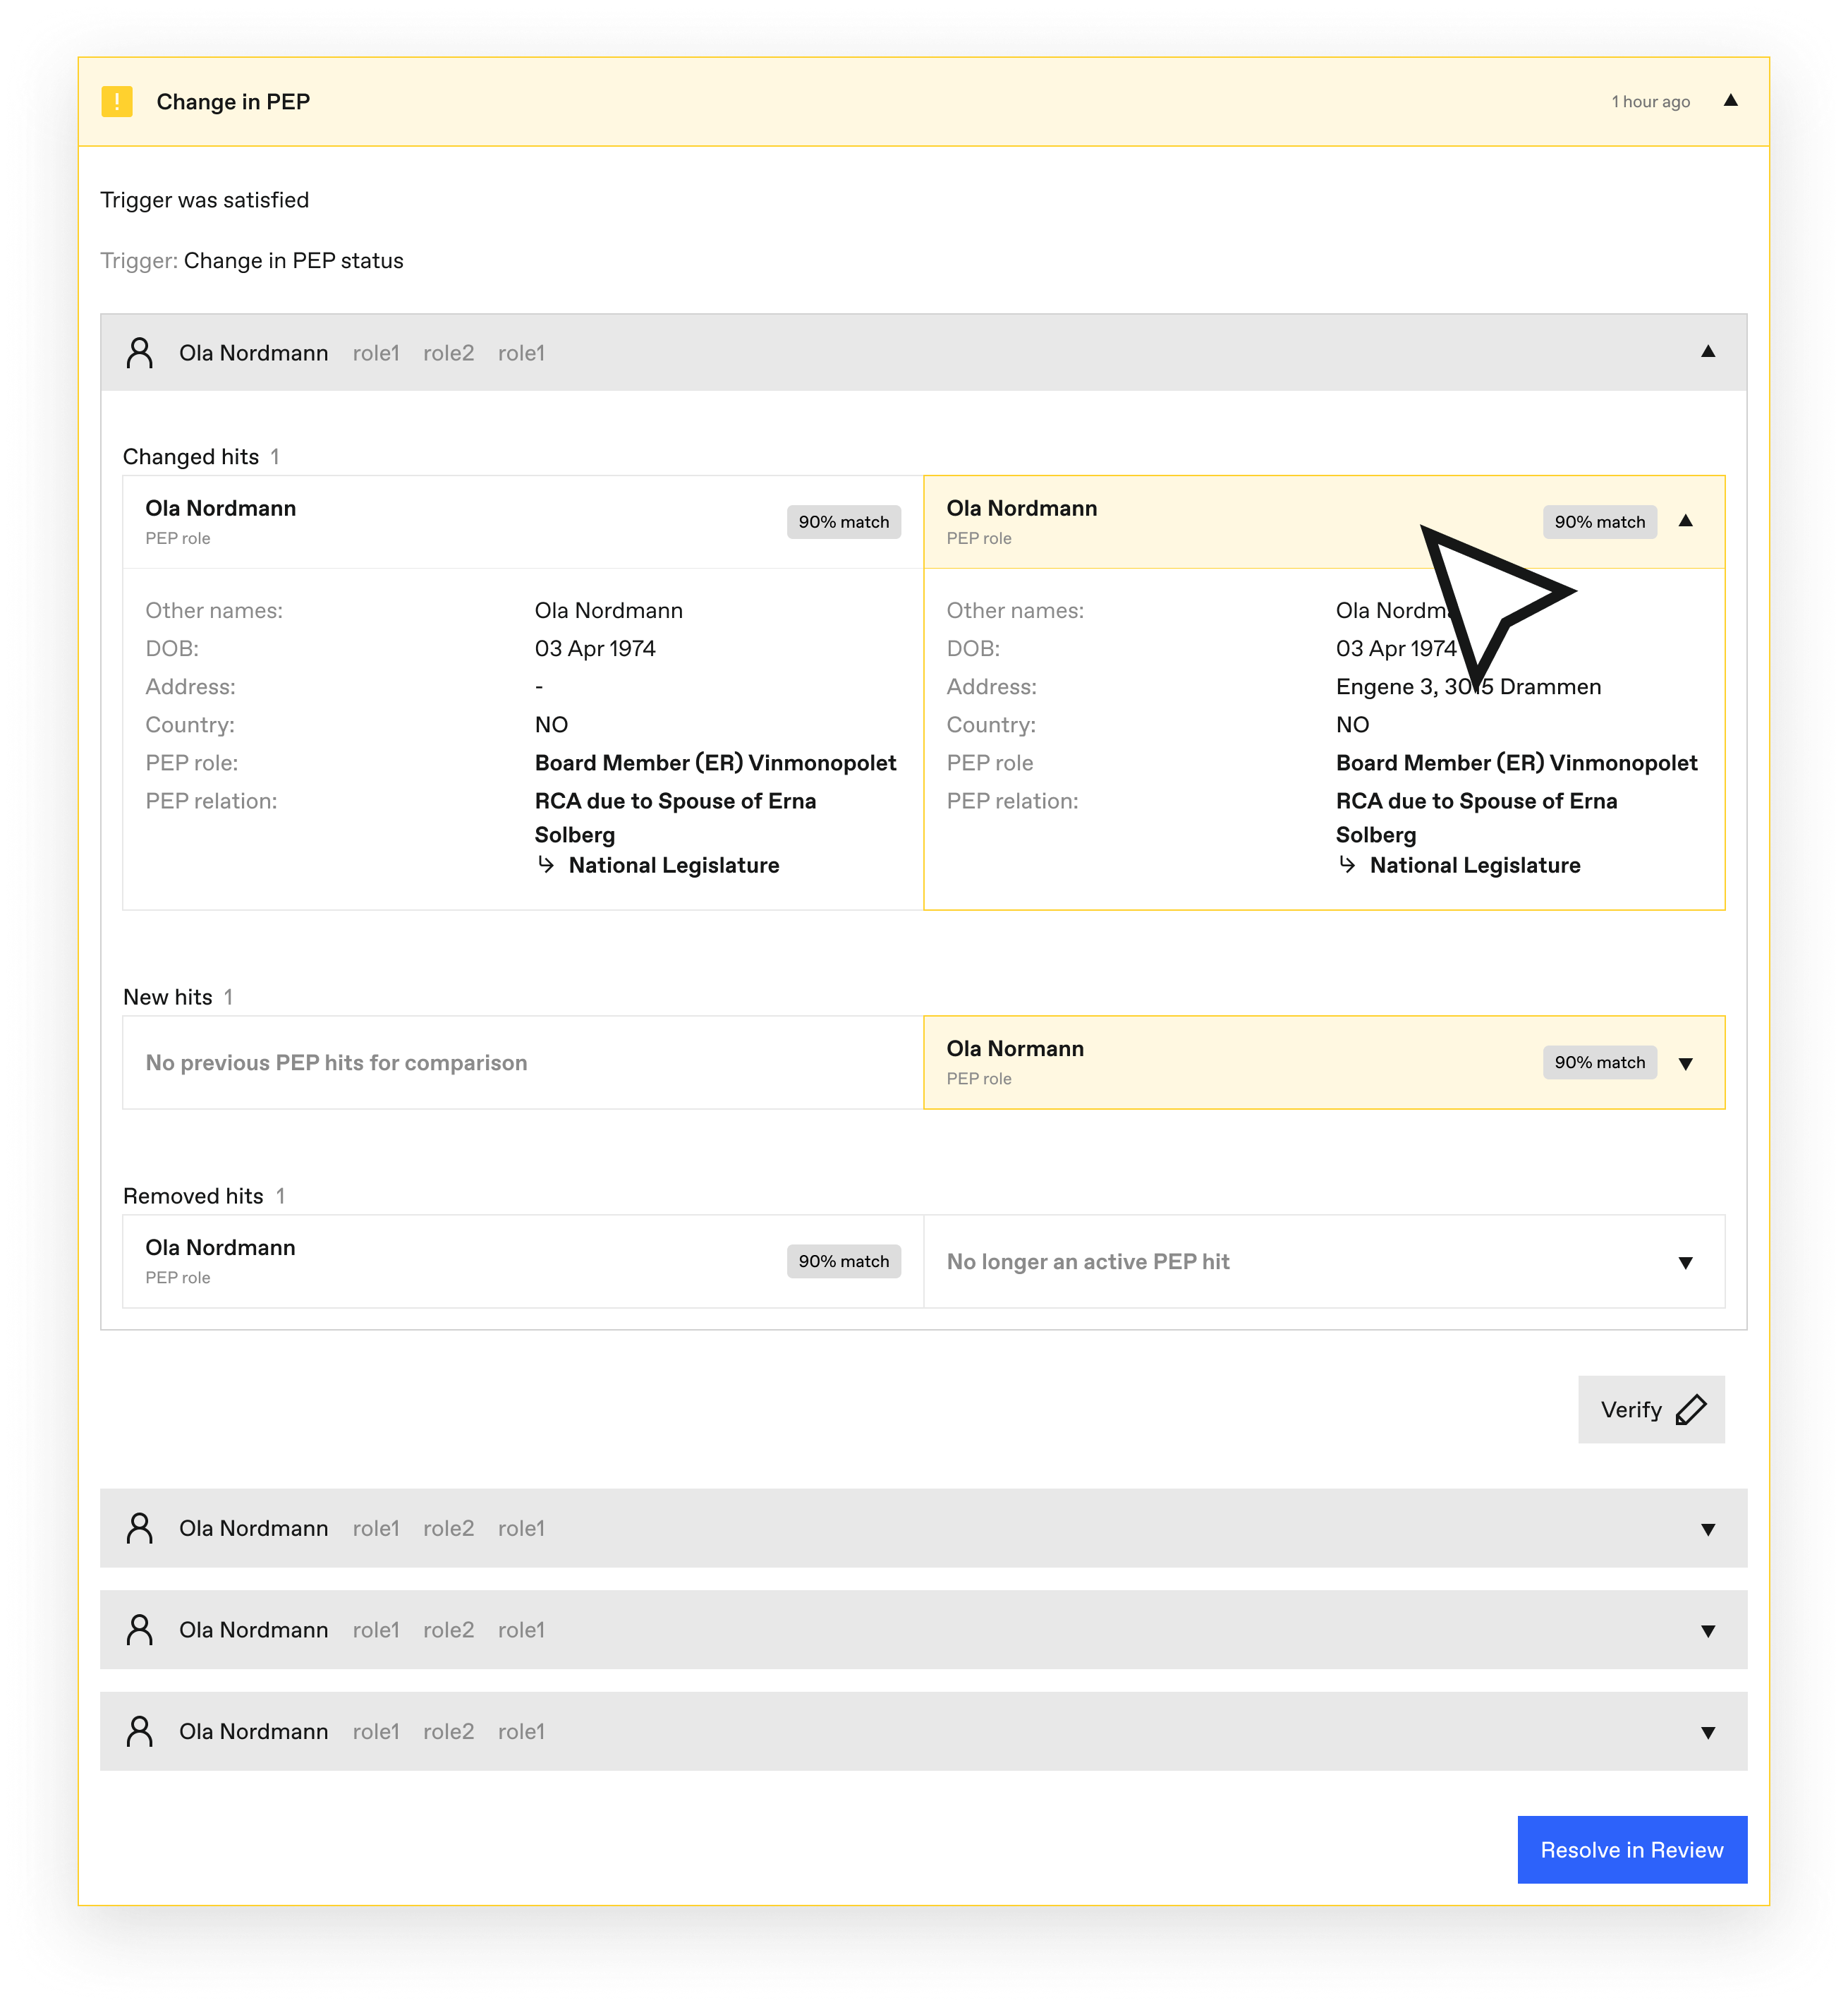Click Board Member (ER) Vinmonopolet in the left card
The image size is (1848, 2005).
715,763
